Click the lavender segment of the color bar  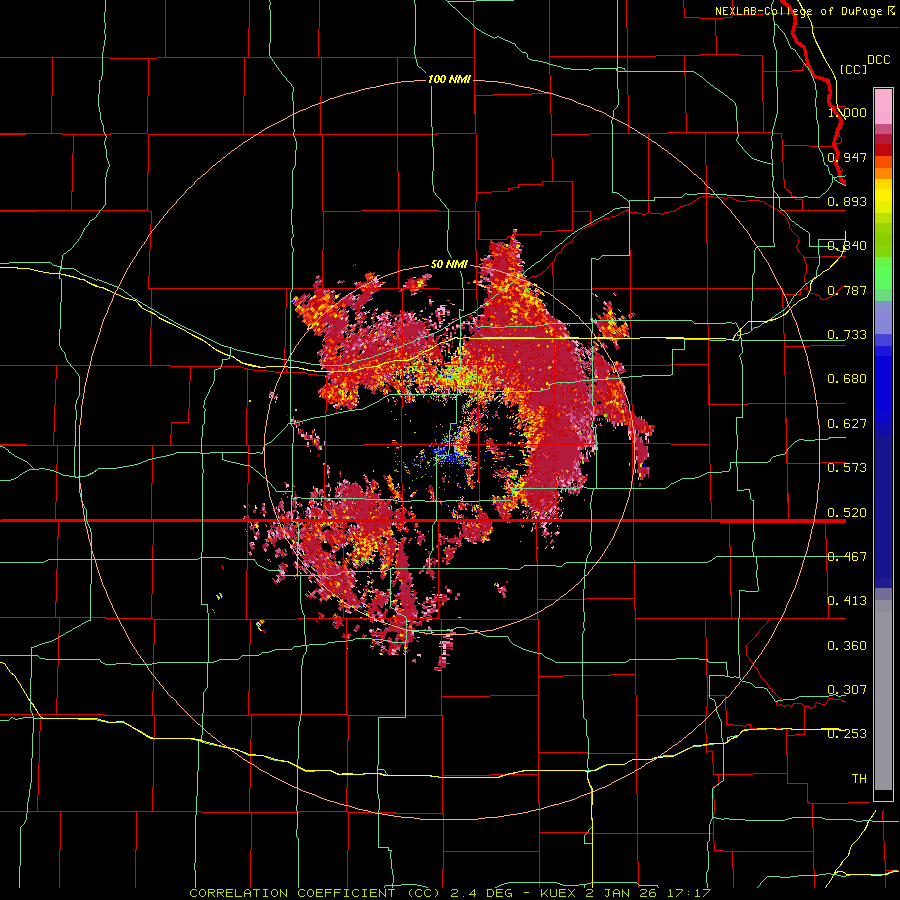coord(883,317)
